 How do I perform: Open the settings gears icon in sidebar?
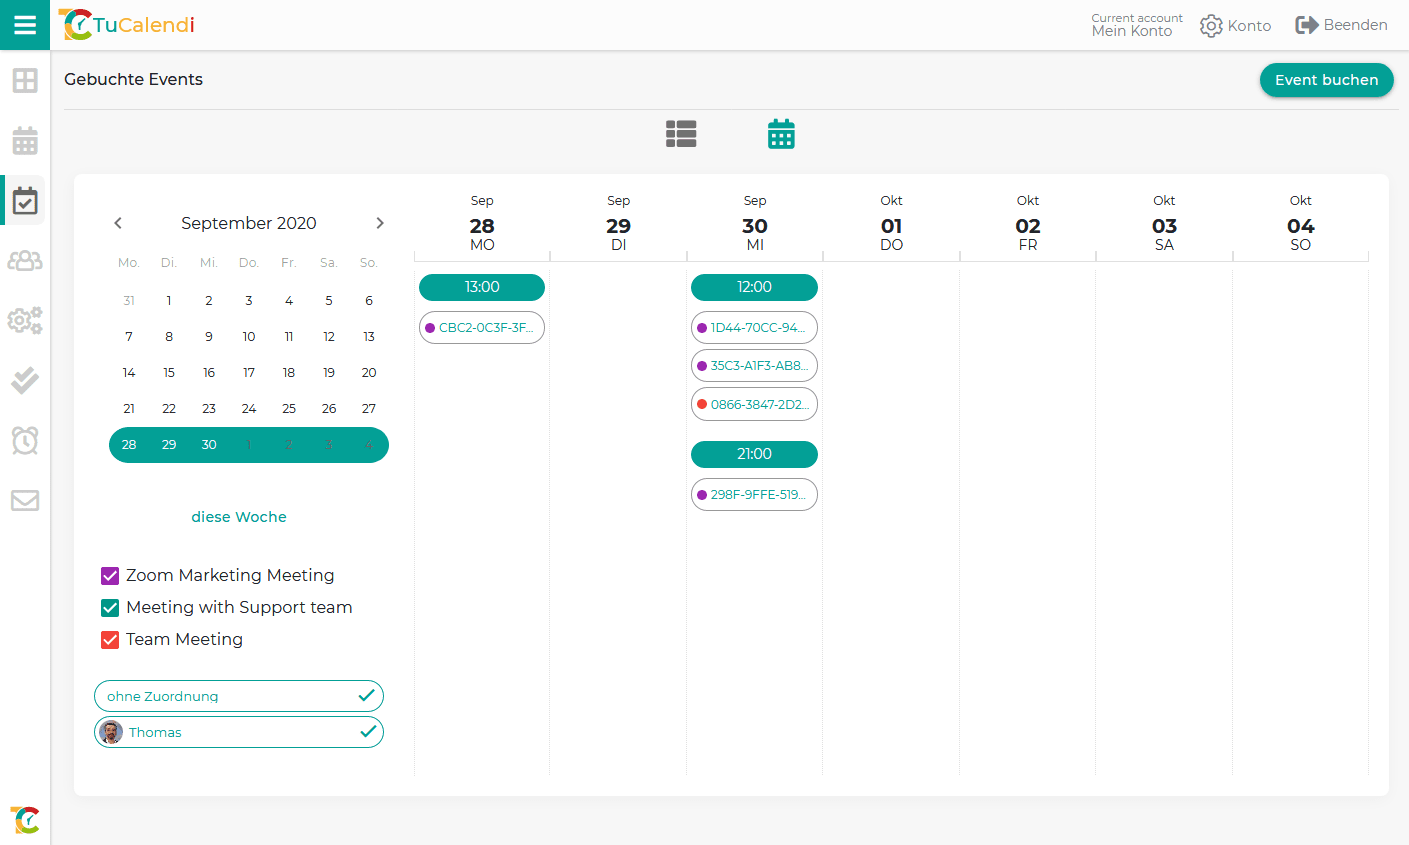25,320
